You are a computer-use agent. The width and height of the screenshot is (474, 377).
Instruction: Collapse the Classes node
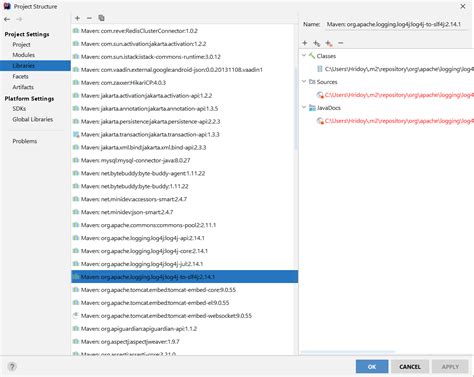coord(304,55)
